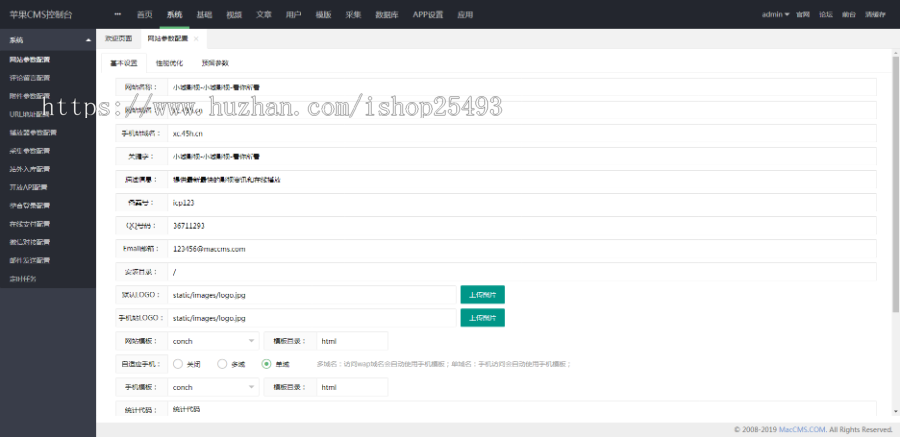Switch to the 性能优化 tab
Screen dimensions: 900x437
[170, 62]
